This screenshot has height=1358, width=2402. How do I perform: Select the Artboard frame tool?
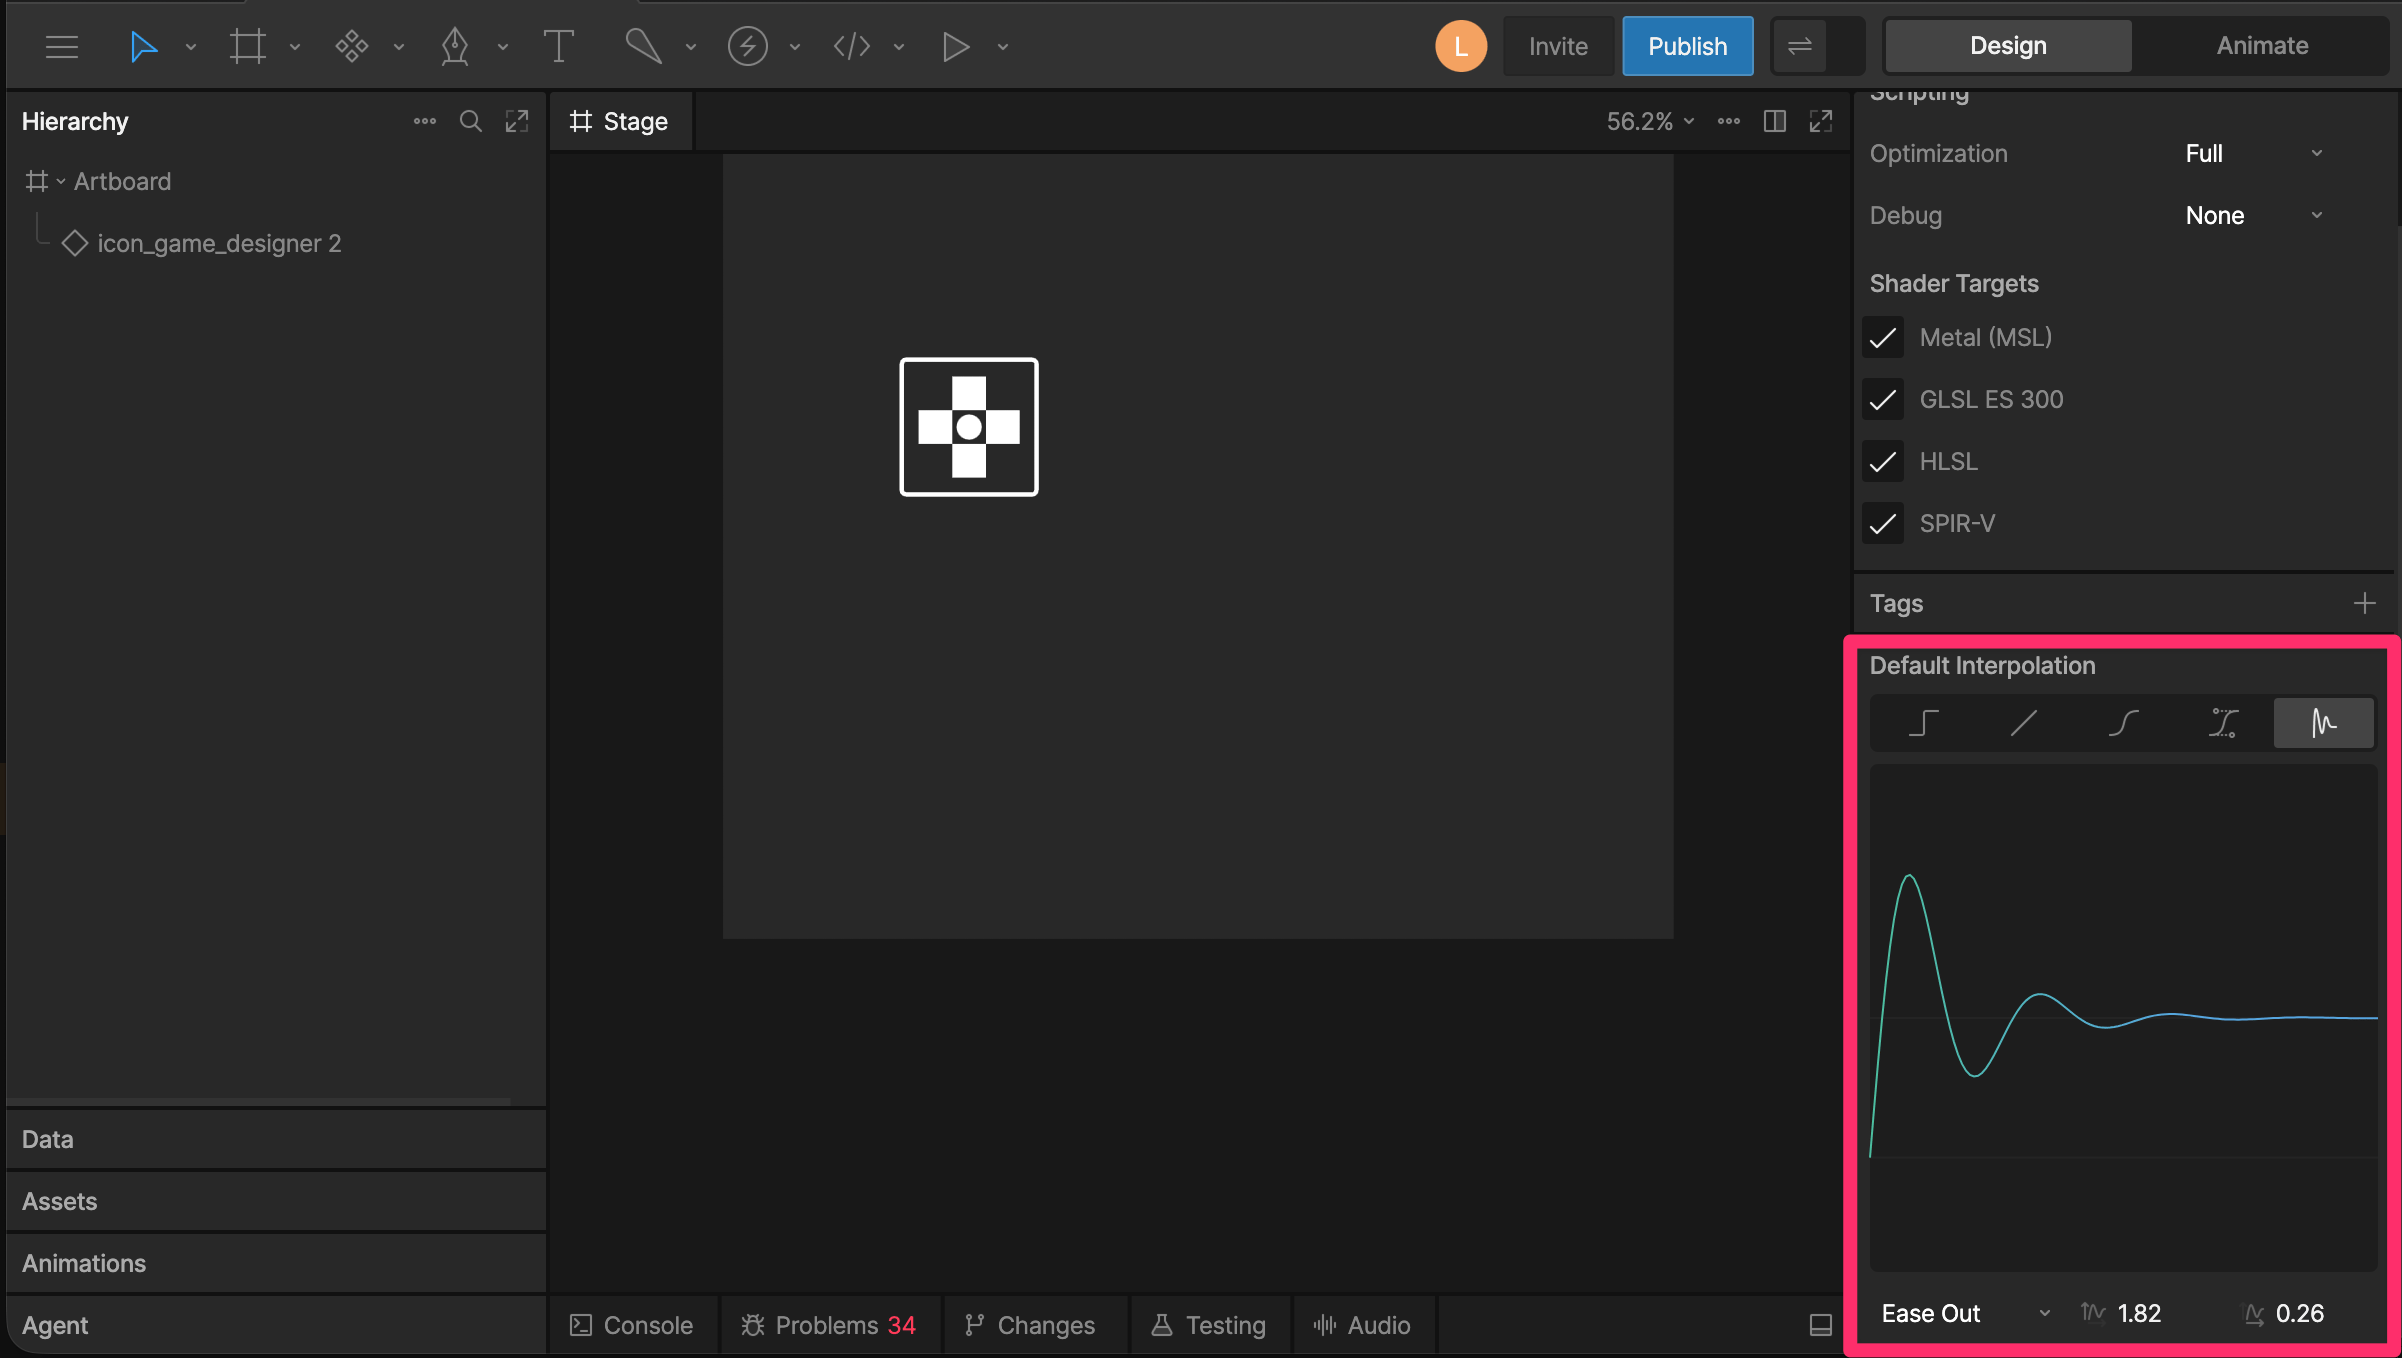click(x=247, y=46)
